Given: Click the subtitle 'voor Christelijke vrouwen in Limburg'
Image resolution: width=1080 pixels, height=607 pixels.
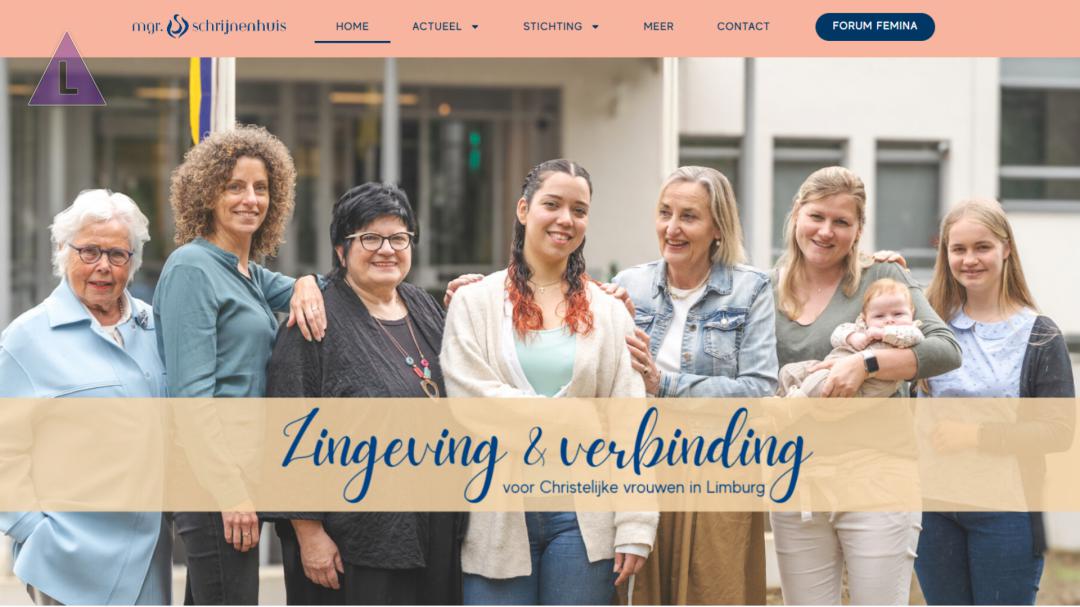Looking at the screenshot, I should 634,488.
